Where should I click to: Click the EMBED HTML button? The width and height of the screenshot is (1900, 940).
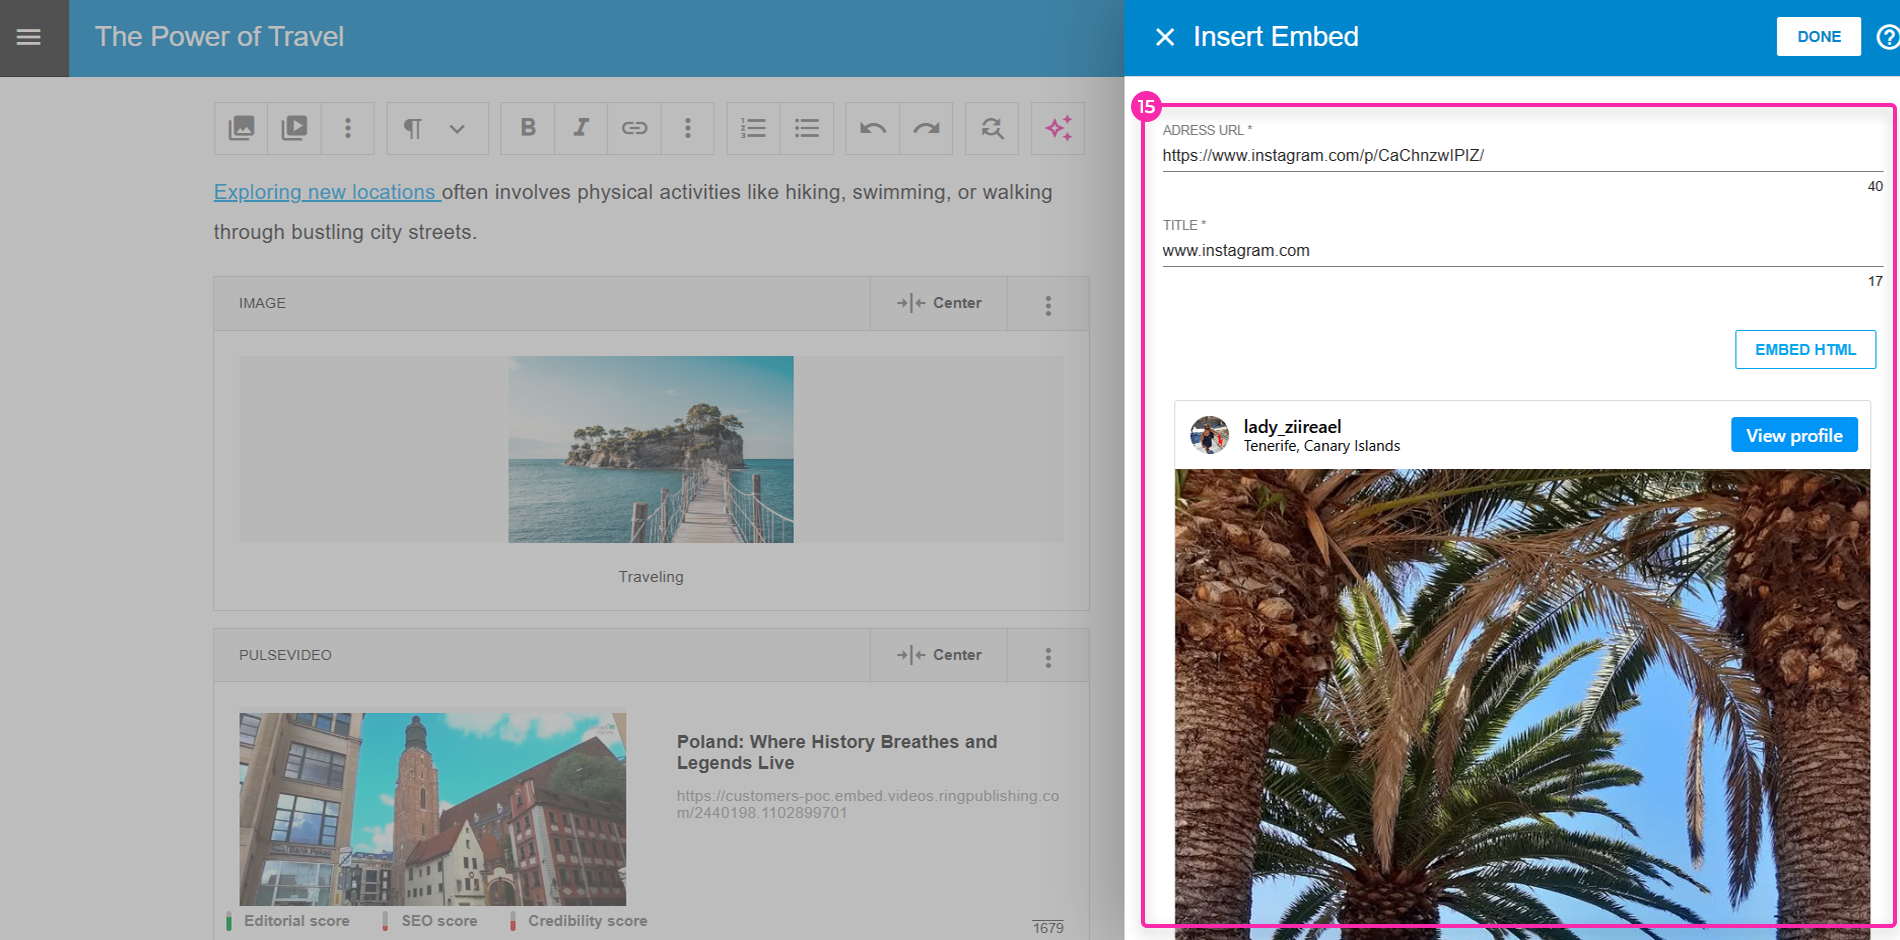pos(1805,349)
